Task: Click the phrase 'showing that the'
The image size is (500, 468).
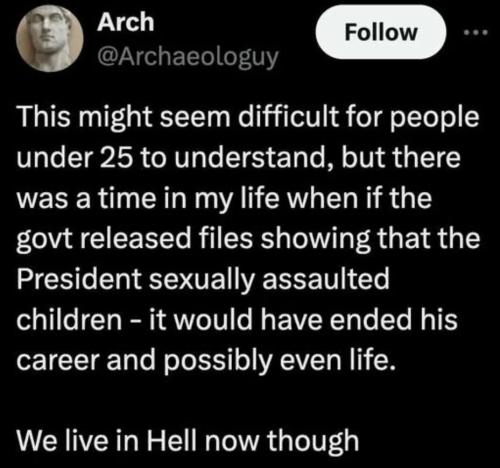Action: (x=370, y=240)
